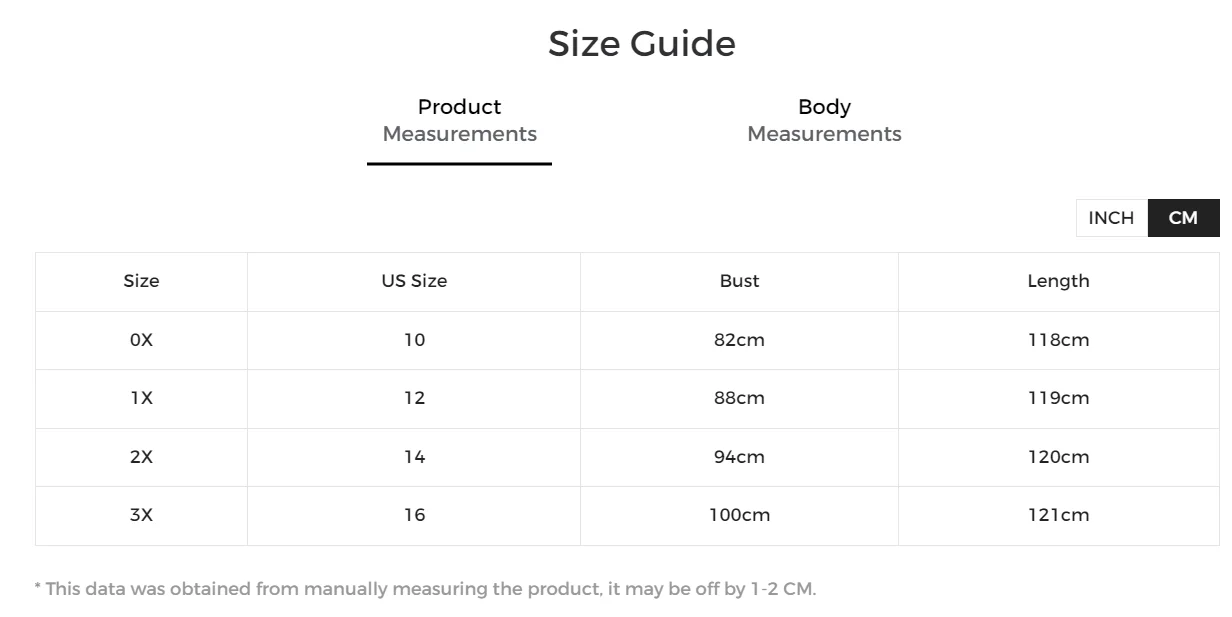Click the manual measurement disclaimer note
Screen dimensions: 1232x617
click(425, 589)
